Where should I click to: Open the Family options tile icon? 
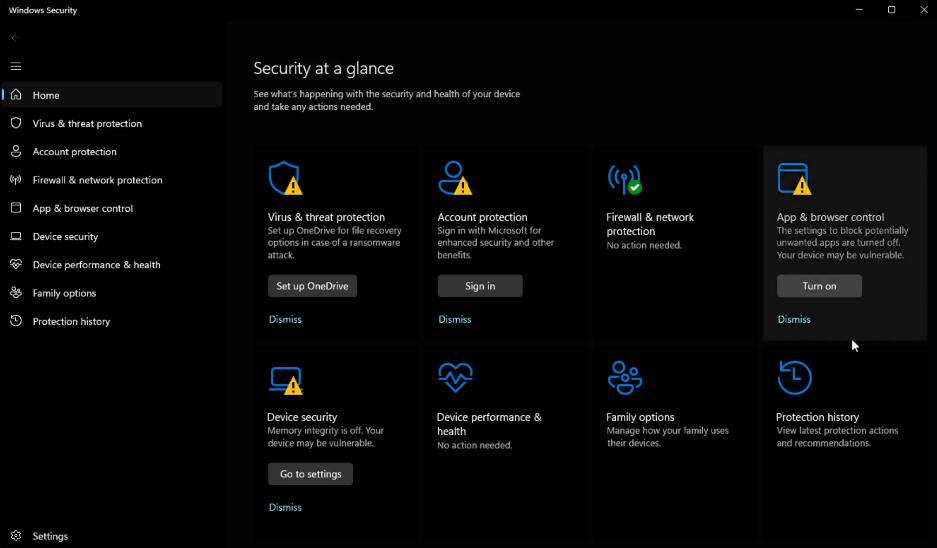point(625,378)
